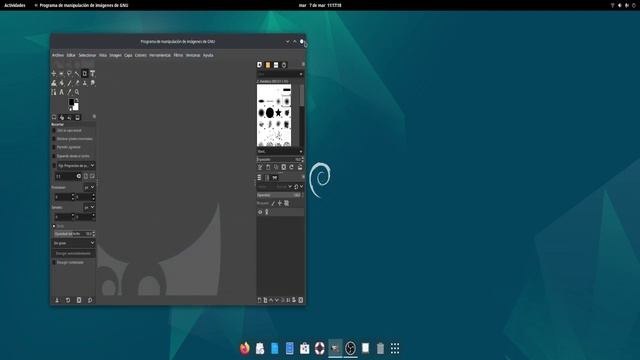The image size is (640, 360).
Task: Toggle layer visibility eye icon
Action: click(260, 212)
